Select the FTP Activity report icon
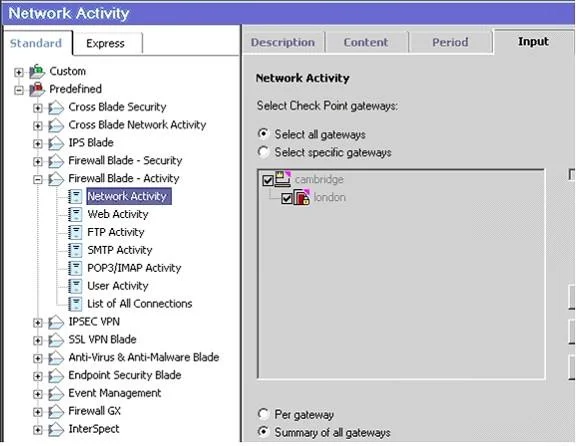The height and width of the screenshot is (446, 578). [75, 232]
